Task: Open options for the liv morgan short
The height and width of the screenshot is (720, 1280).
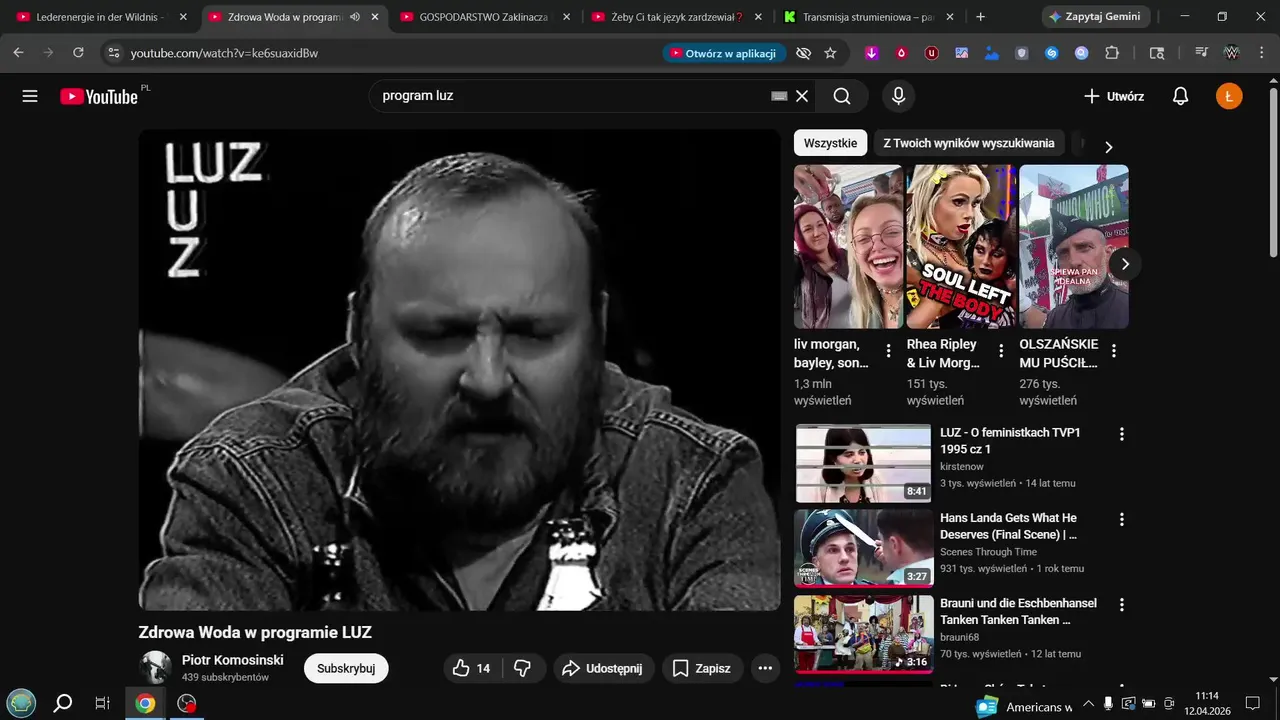Action: (x=888, y=351)
